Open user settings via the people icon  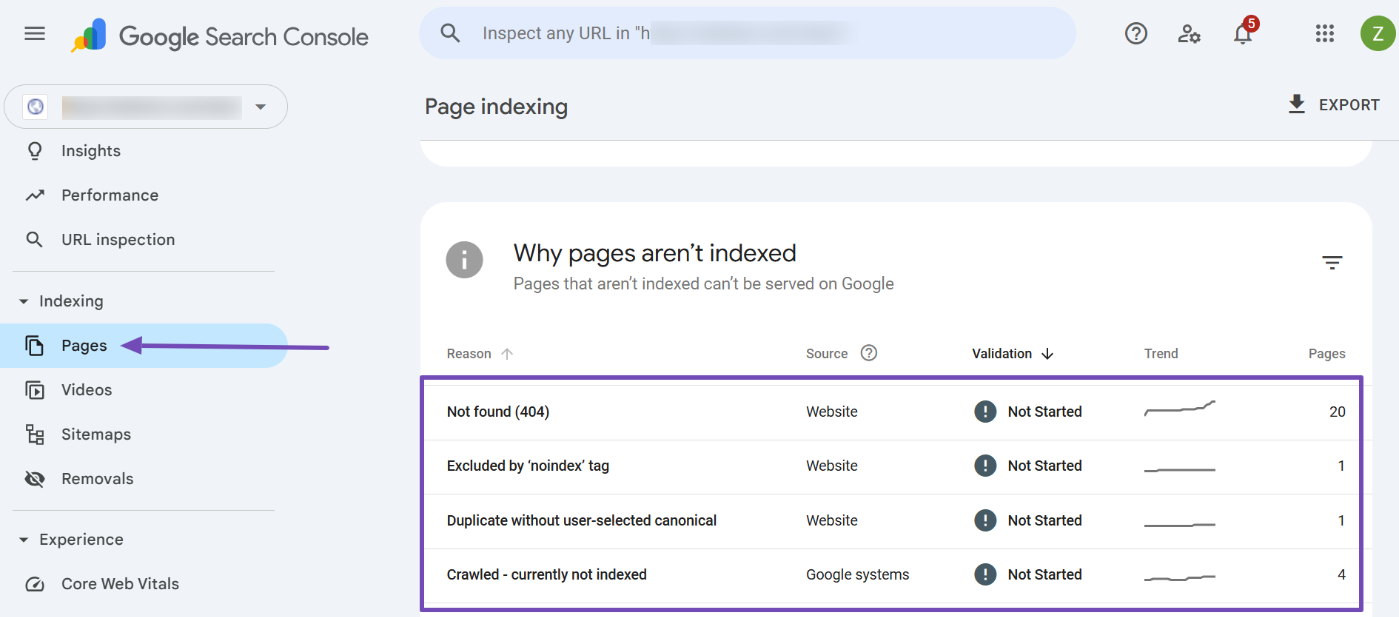(1189, 33)
